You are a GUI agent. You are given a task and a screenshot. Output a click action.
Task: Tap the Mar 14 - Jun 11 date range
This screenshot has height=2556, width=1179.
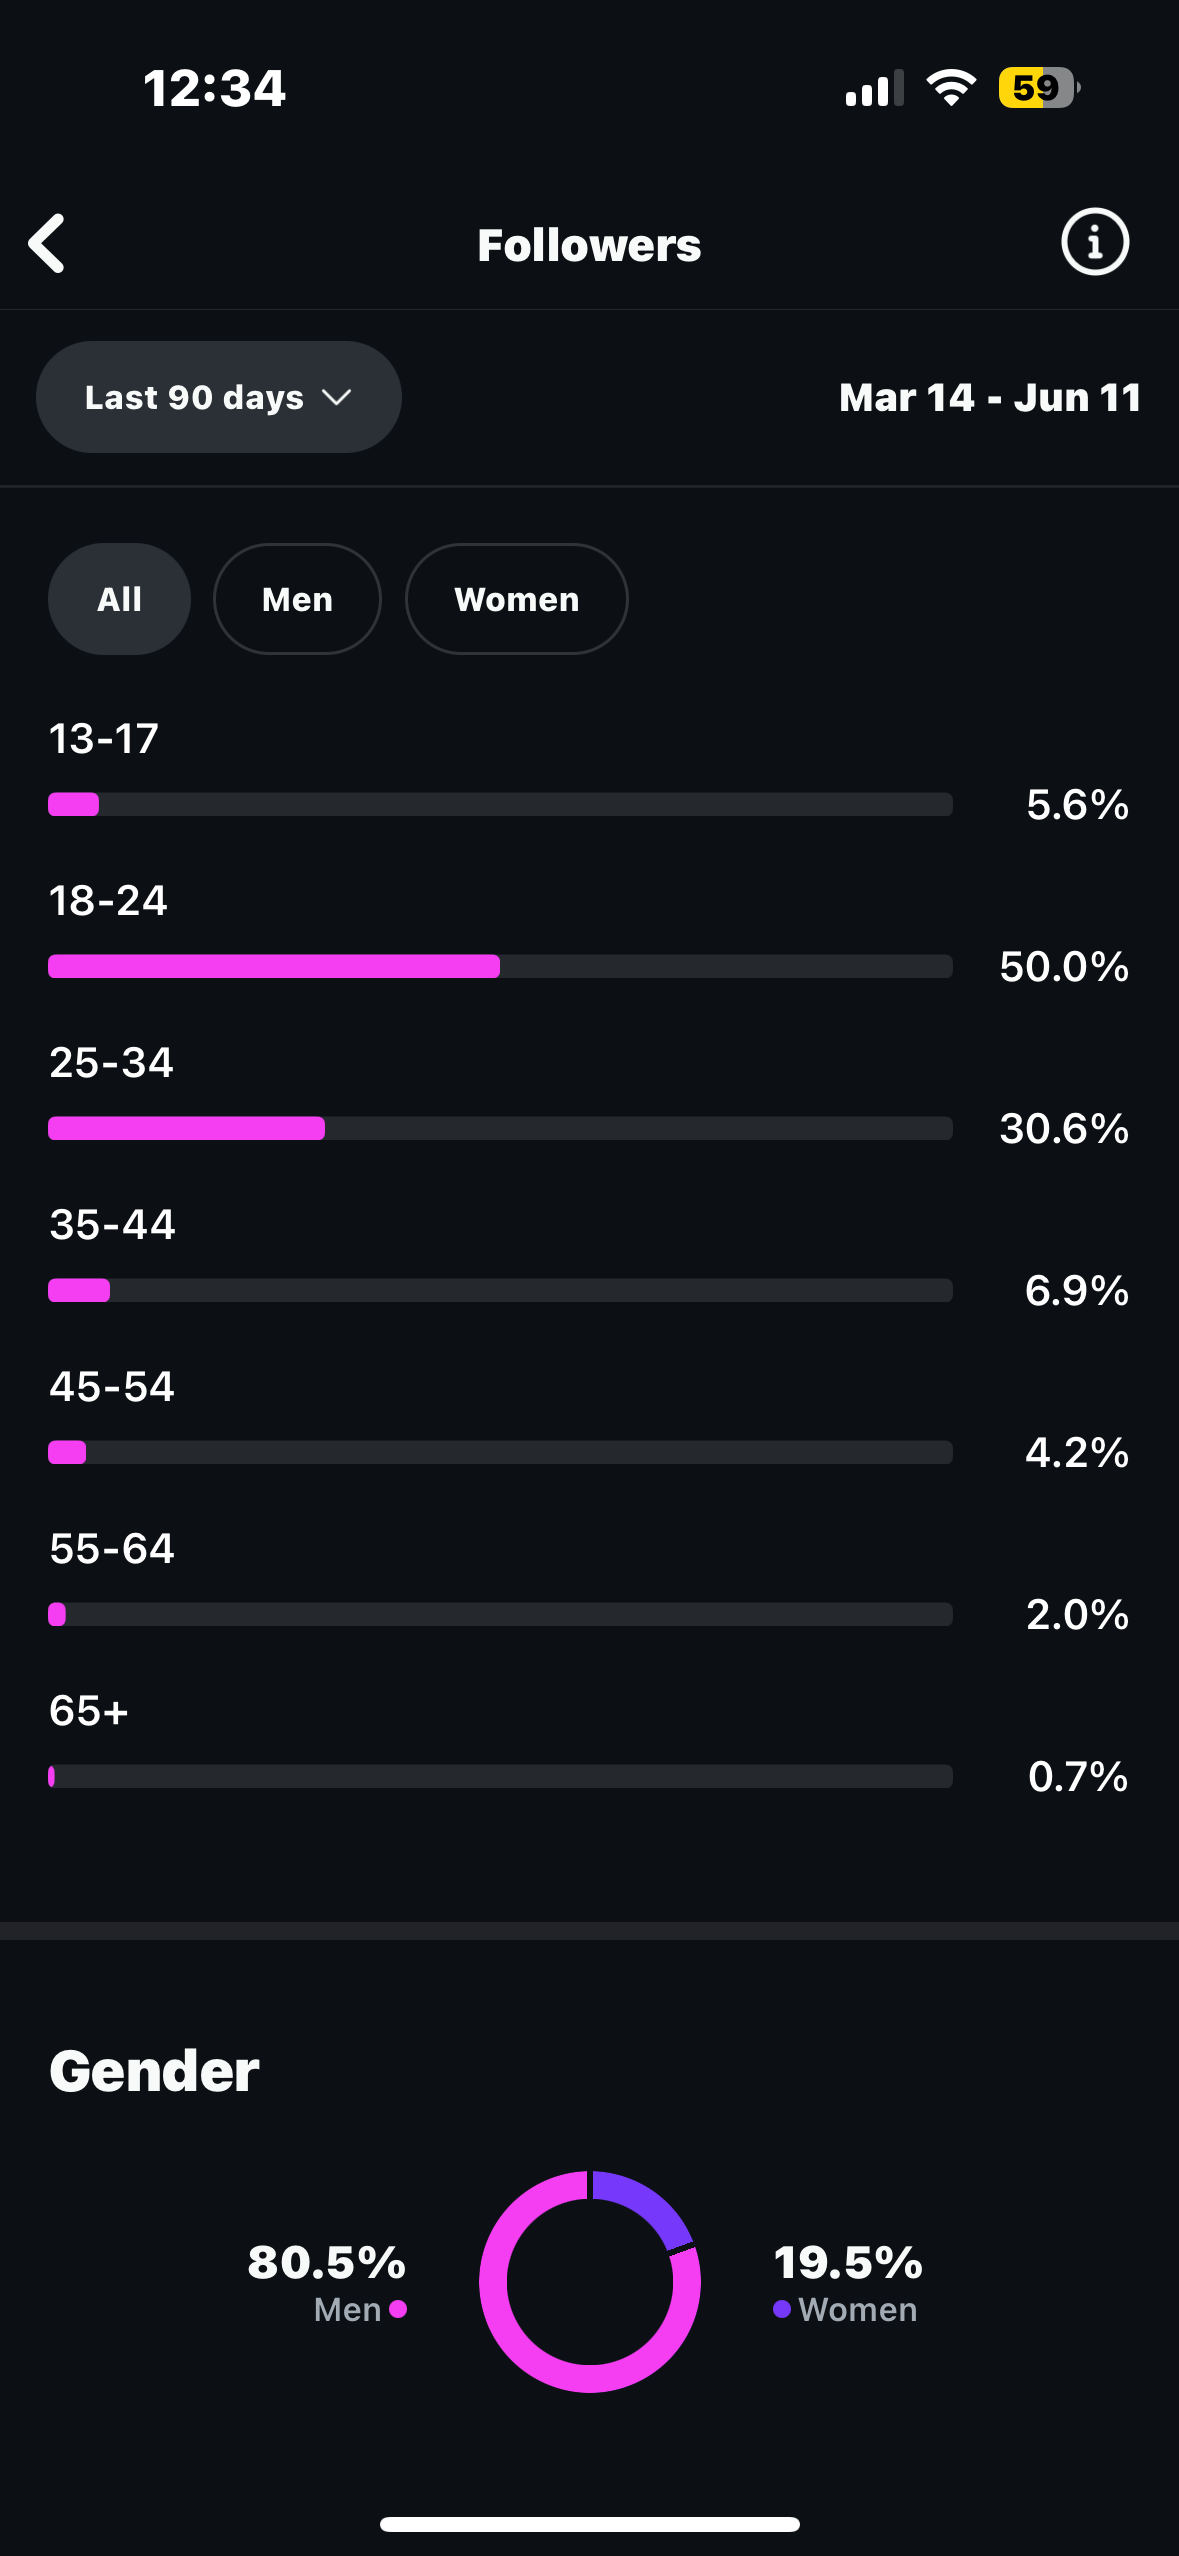pos(989,397)
